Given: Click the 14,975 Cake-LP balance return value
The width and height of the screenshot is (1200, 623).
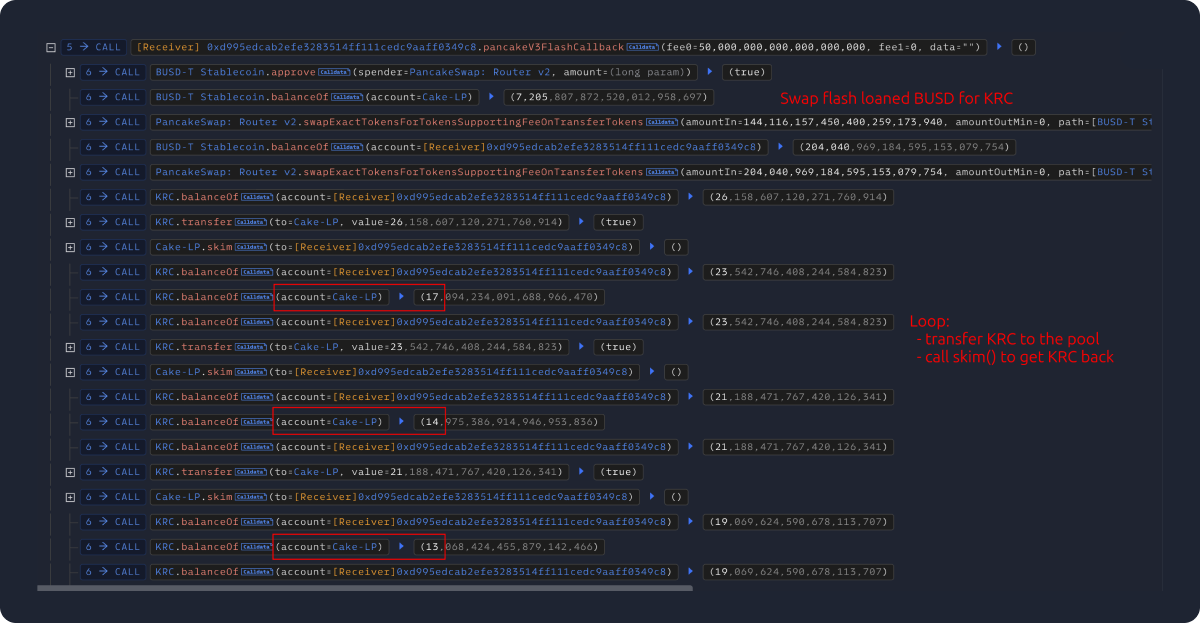Looking at the screenshot, I should click(509, 422).
